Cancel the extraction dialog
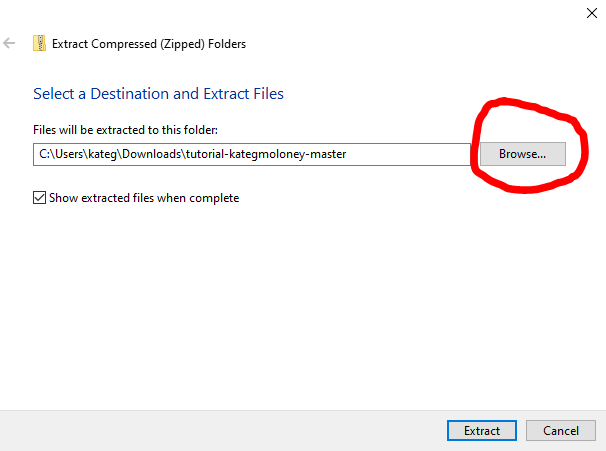 (x=560, y=431)
